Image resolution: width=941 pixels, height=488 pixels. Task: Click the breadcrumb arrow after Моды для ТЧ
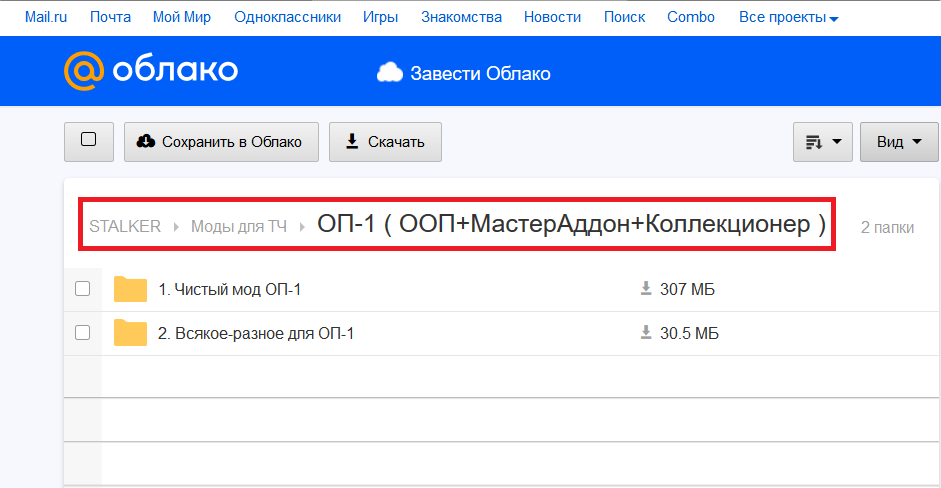pos(302,227)
